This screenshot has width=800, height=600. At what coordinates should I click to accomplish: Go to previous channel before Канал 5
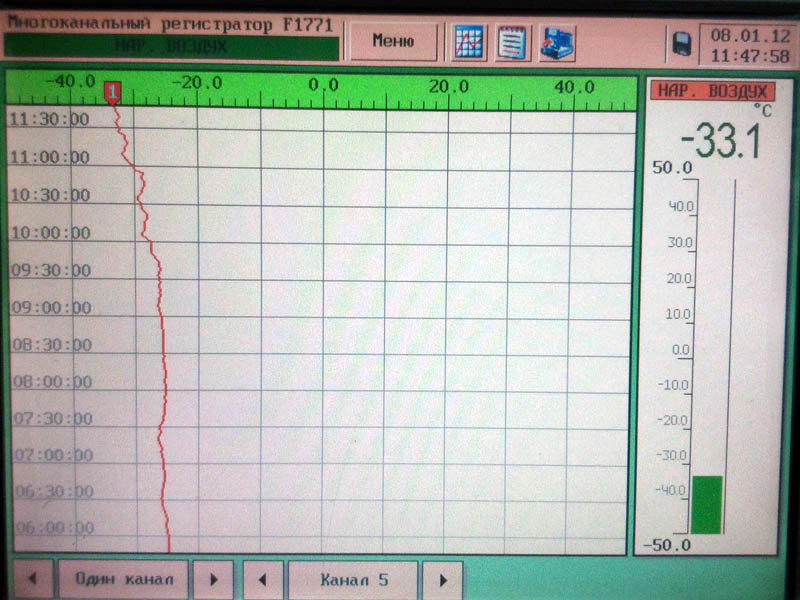tap(263, 579)
